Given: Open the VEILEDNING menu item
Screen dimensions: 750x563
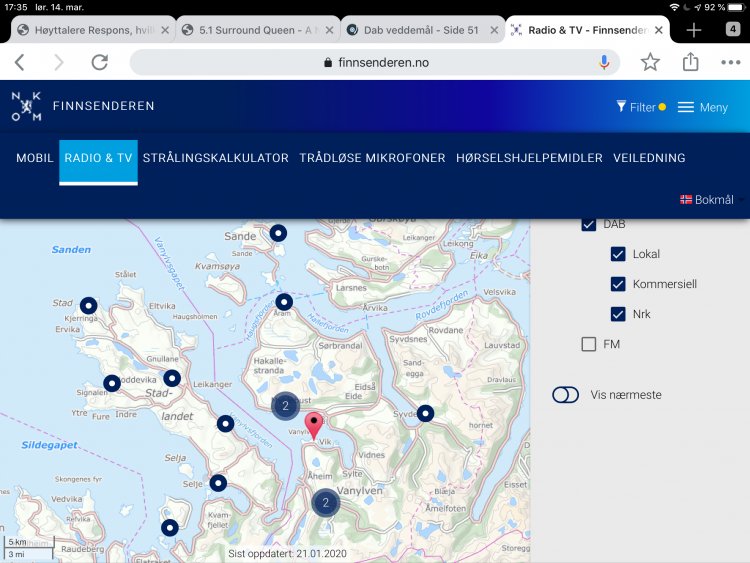Looking at the screenshot, I should [649, 158].
